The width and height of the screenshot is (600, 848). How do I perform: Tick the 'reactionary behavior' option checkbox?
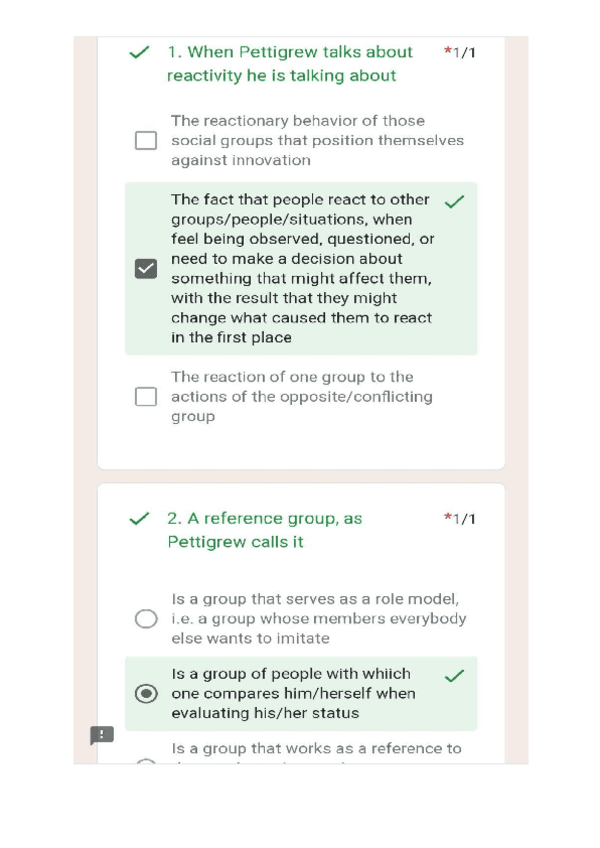coord(146,141)
